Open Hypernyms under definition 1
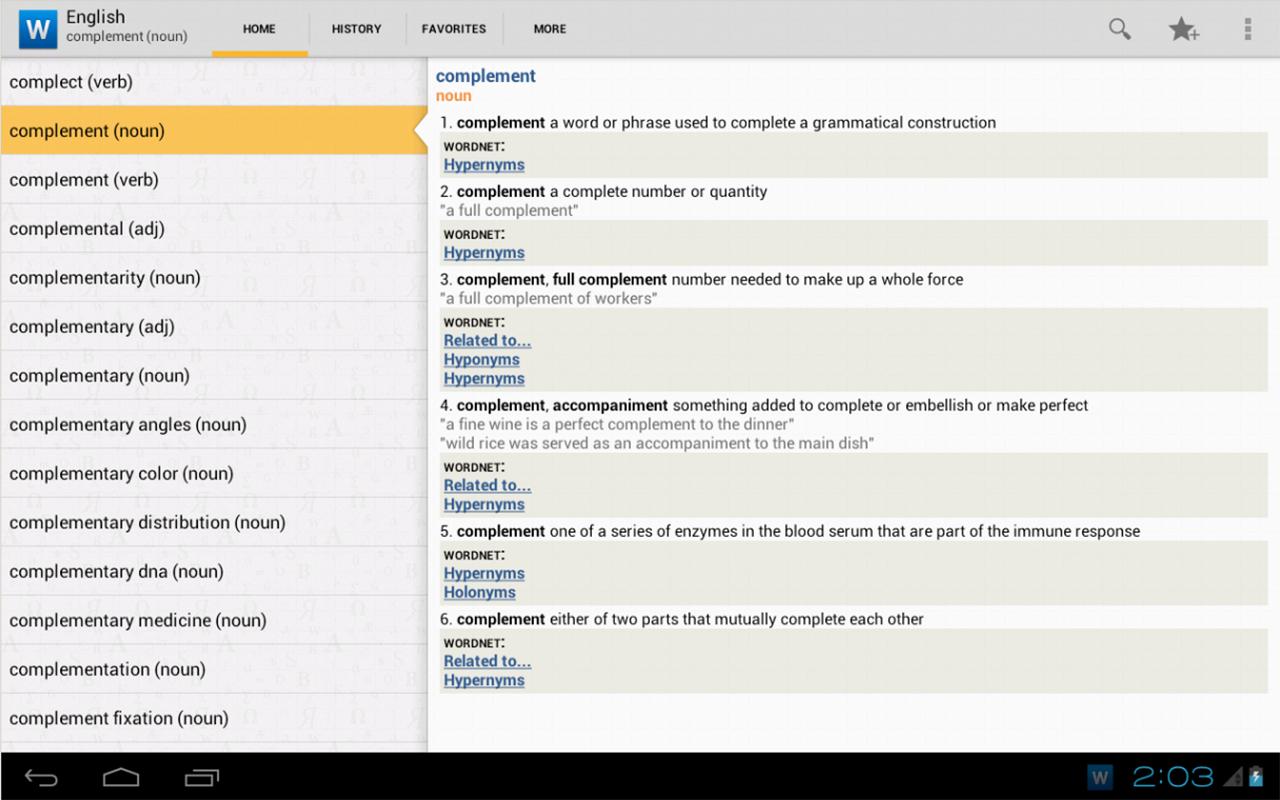 pos(484,164)
